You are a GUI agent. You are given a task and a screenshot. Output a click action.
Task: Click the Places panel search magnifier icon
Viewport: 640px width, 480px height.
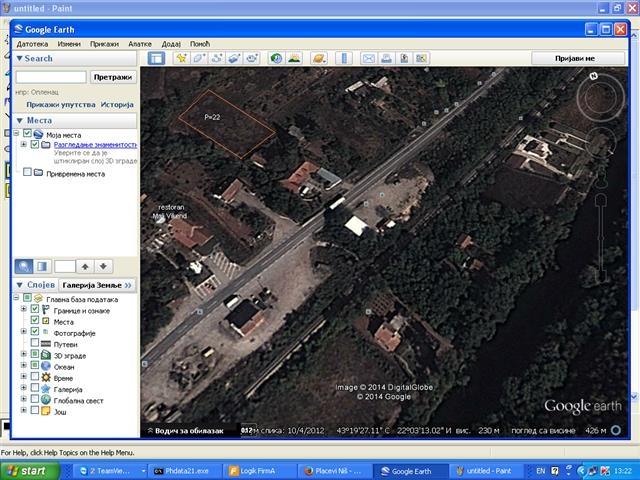24,267
